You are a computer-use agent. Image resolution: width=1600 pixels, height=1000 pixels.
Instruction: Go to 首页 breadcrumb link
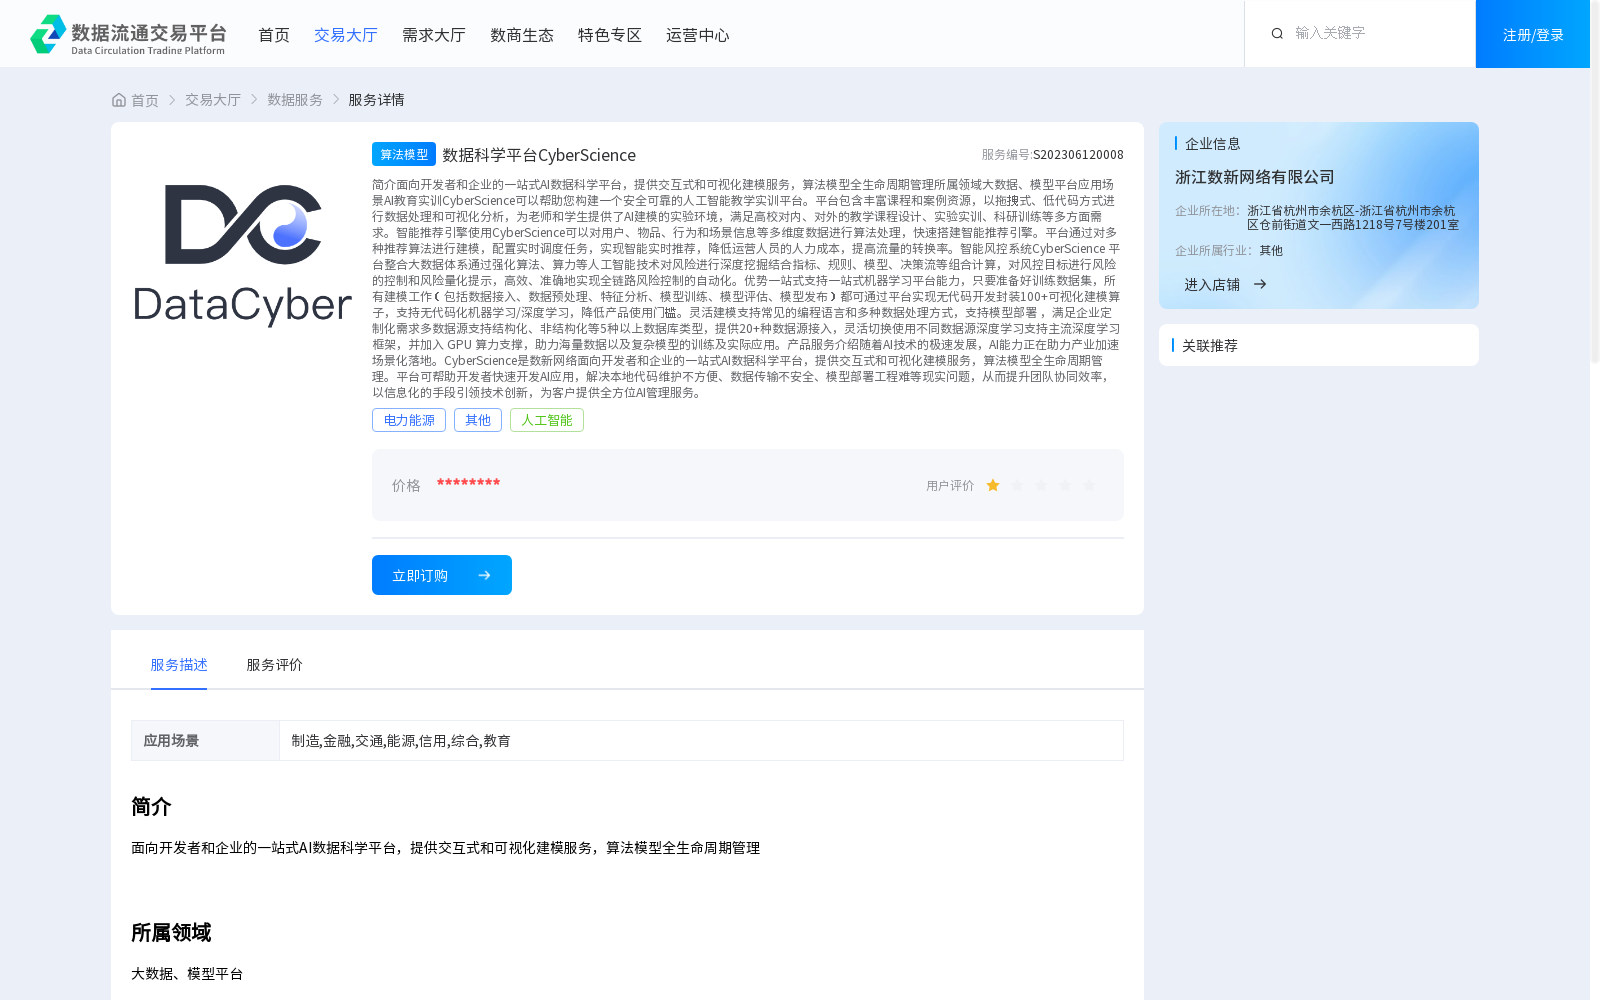145,100
